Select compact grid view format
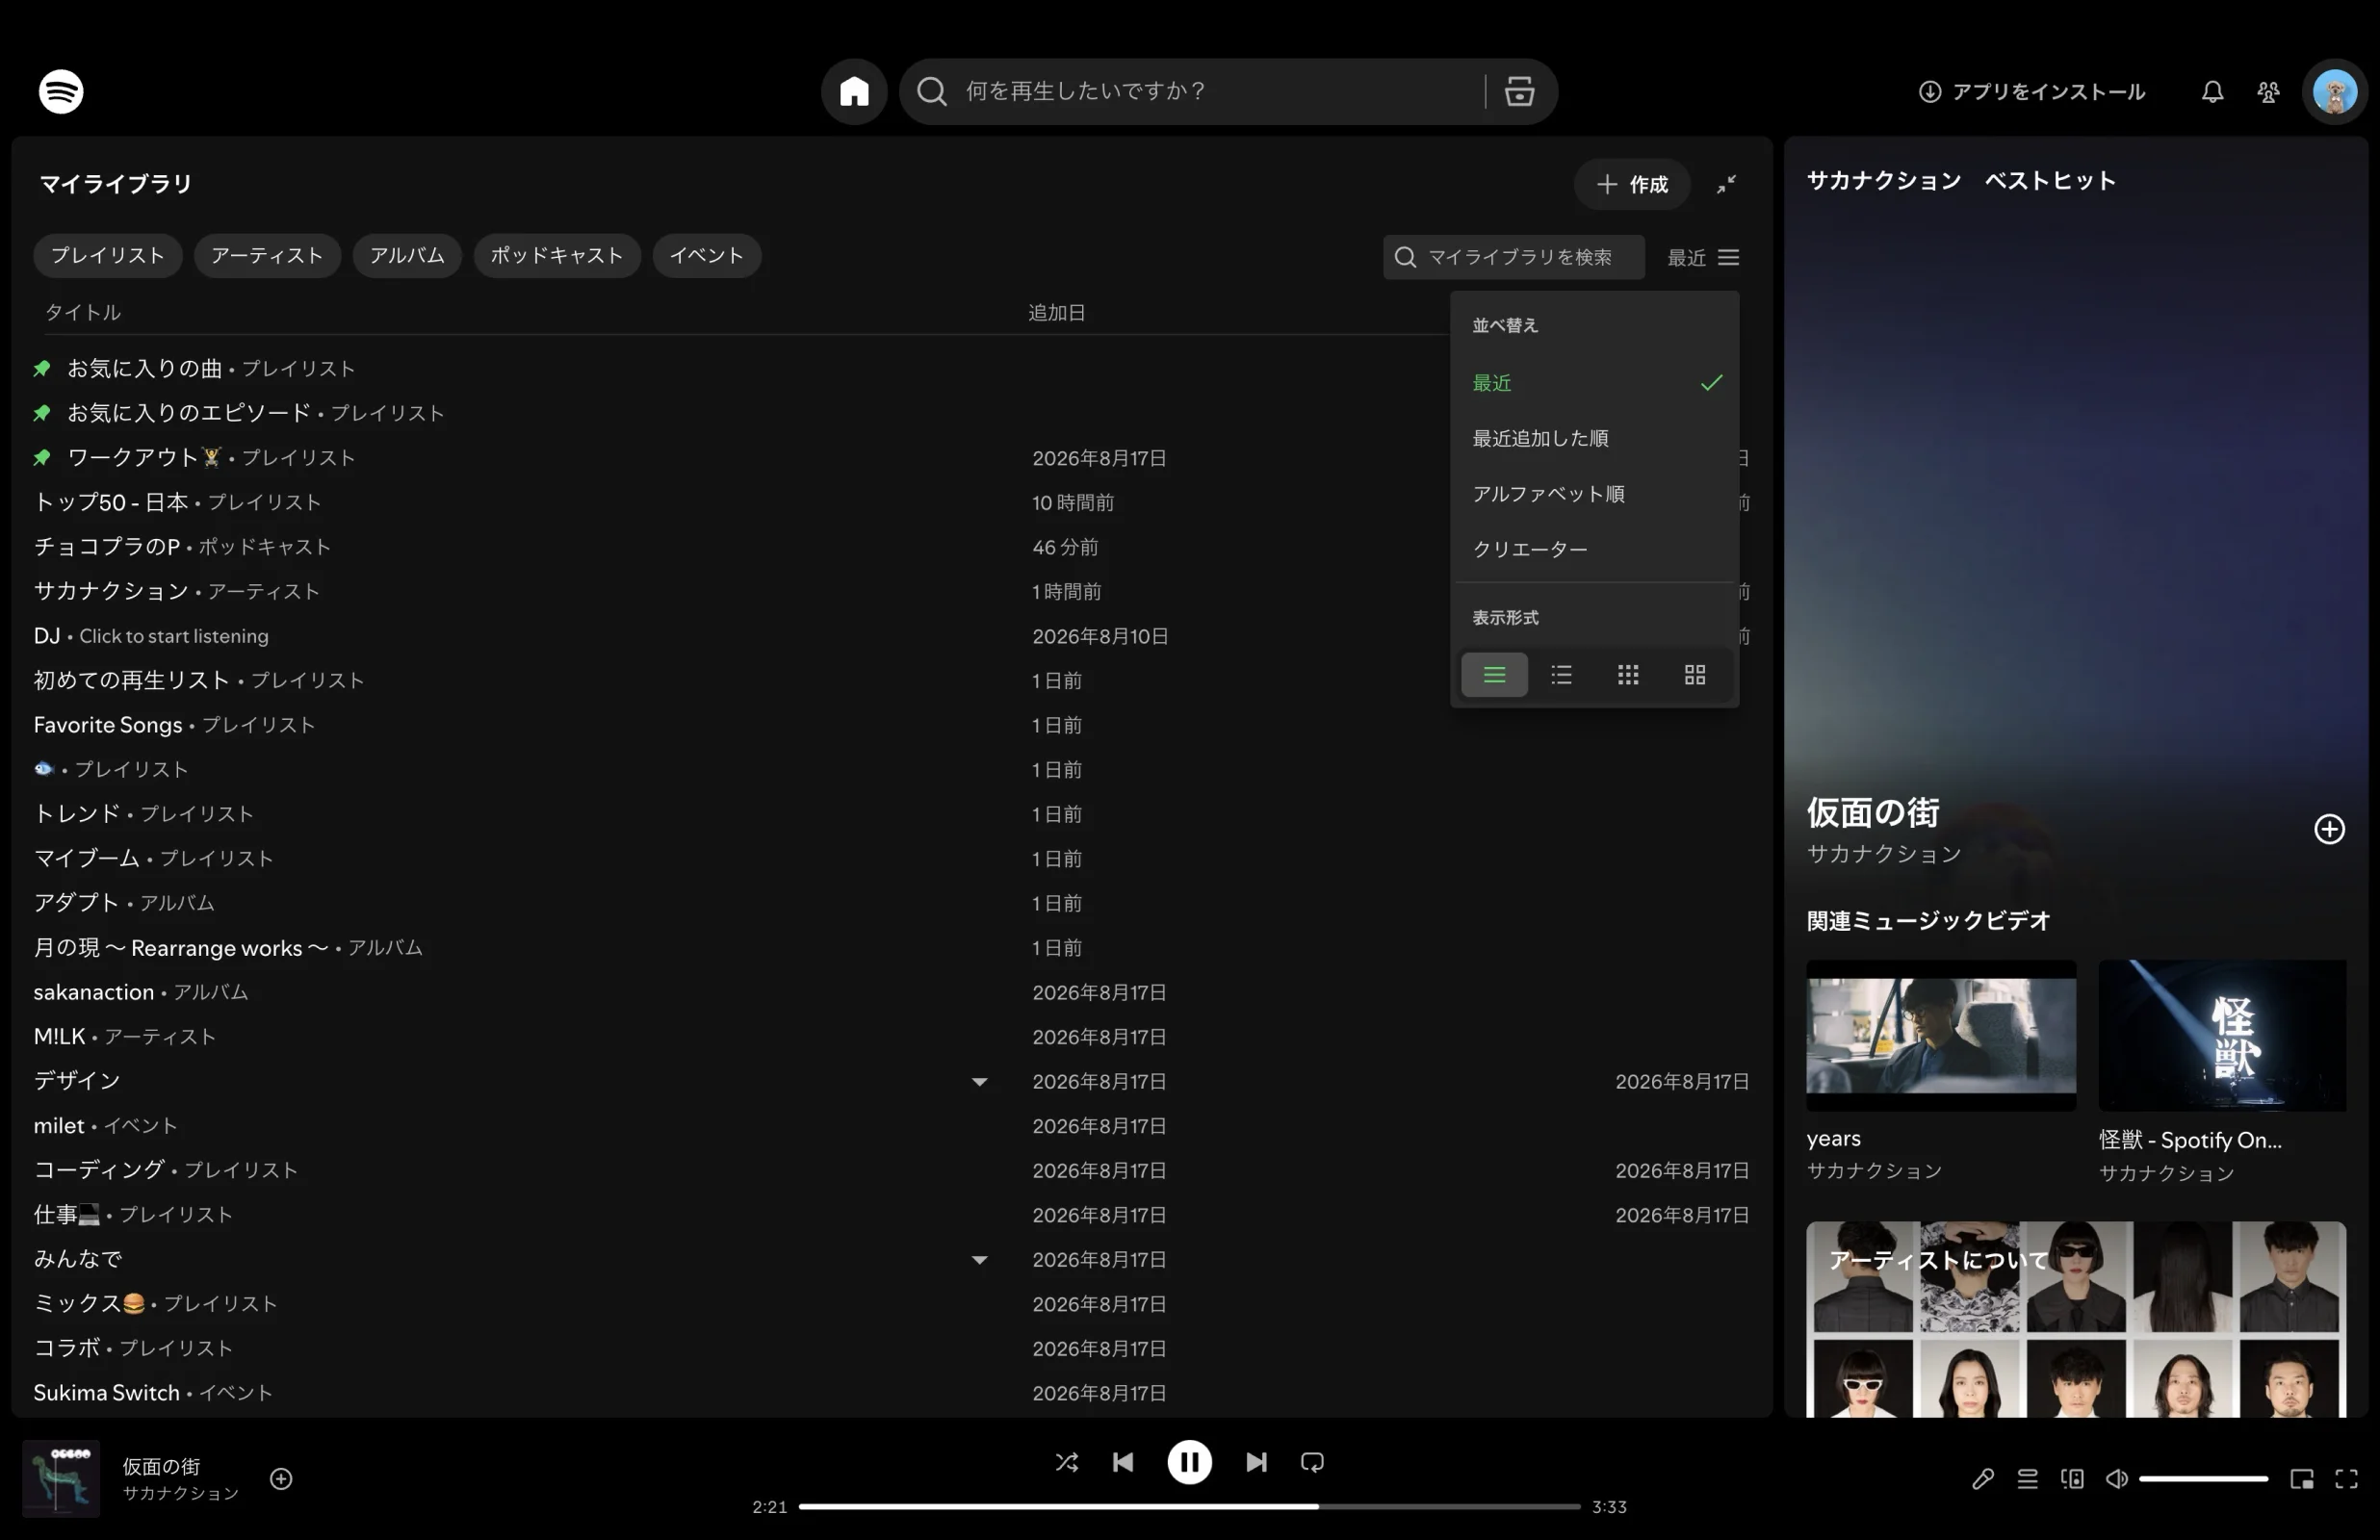This screenshot has width=2380, height=1540. point(1628,674)
